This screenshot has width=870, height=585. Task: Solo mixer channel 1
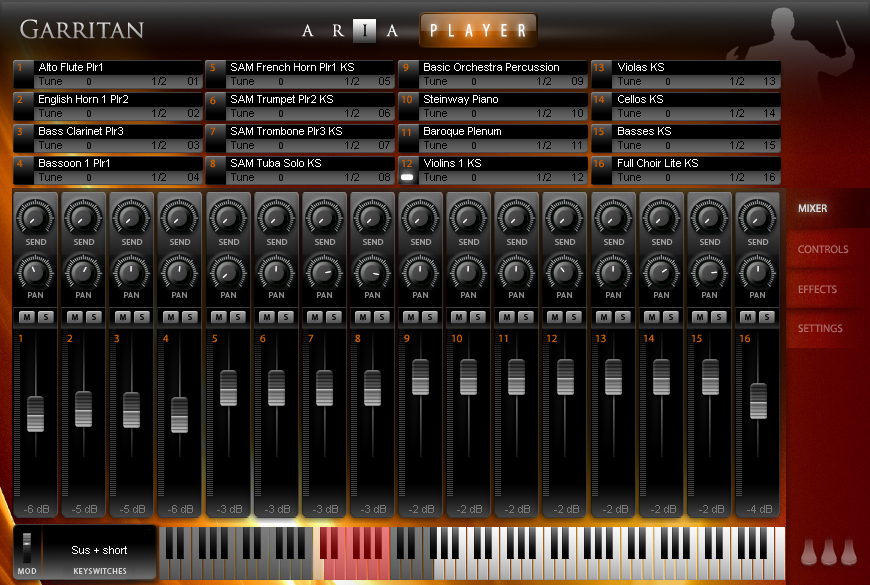point(45,317)
